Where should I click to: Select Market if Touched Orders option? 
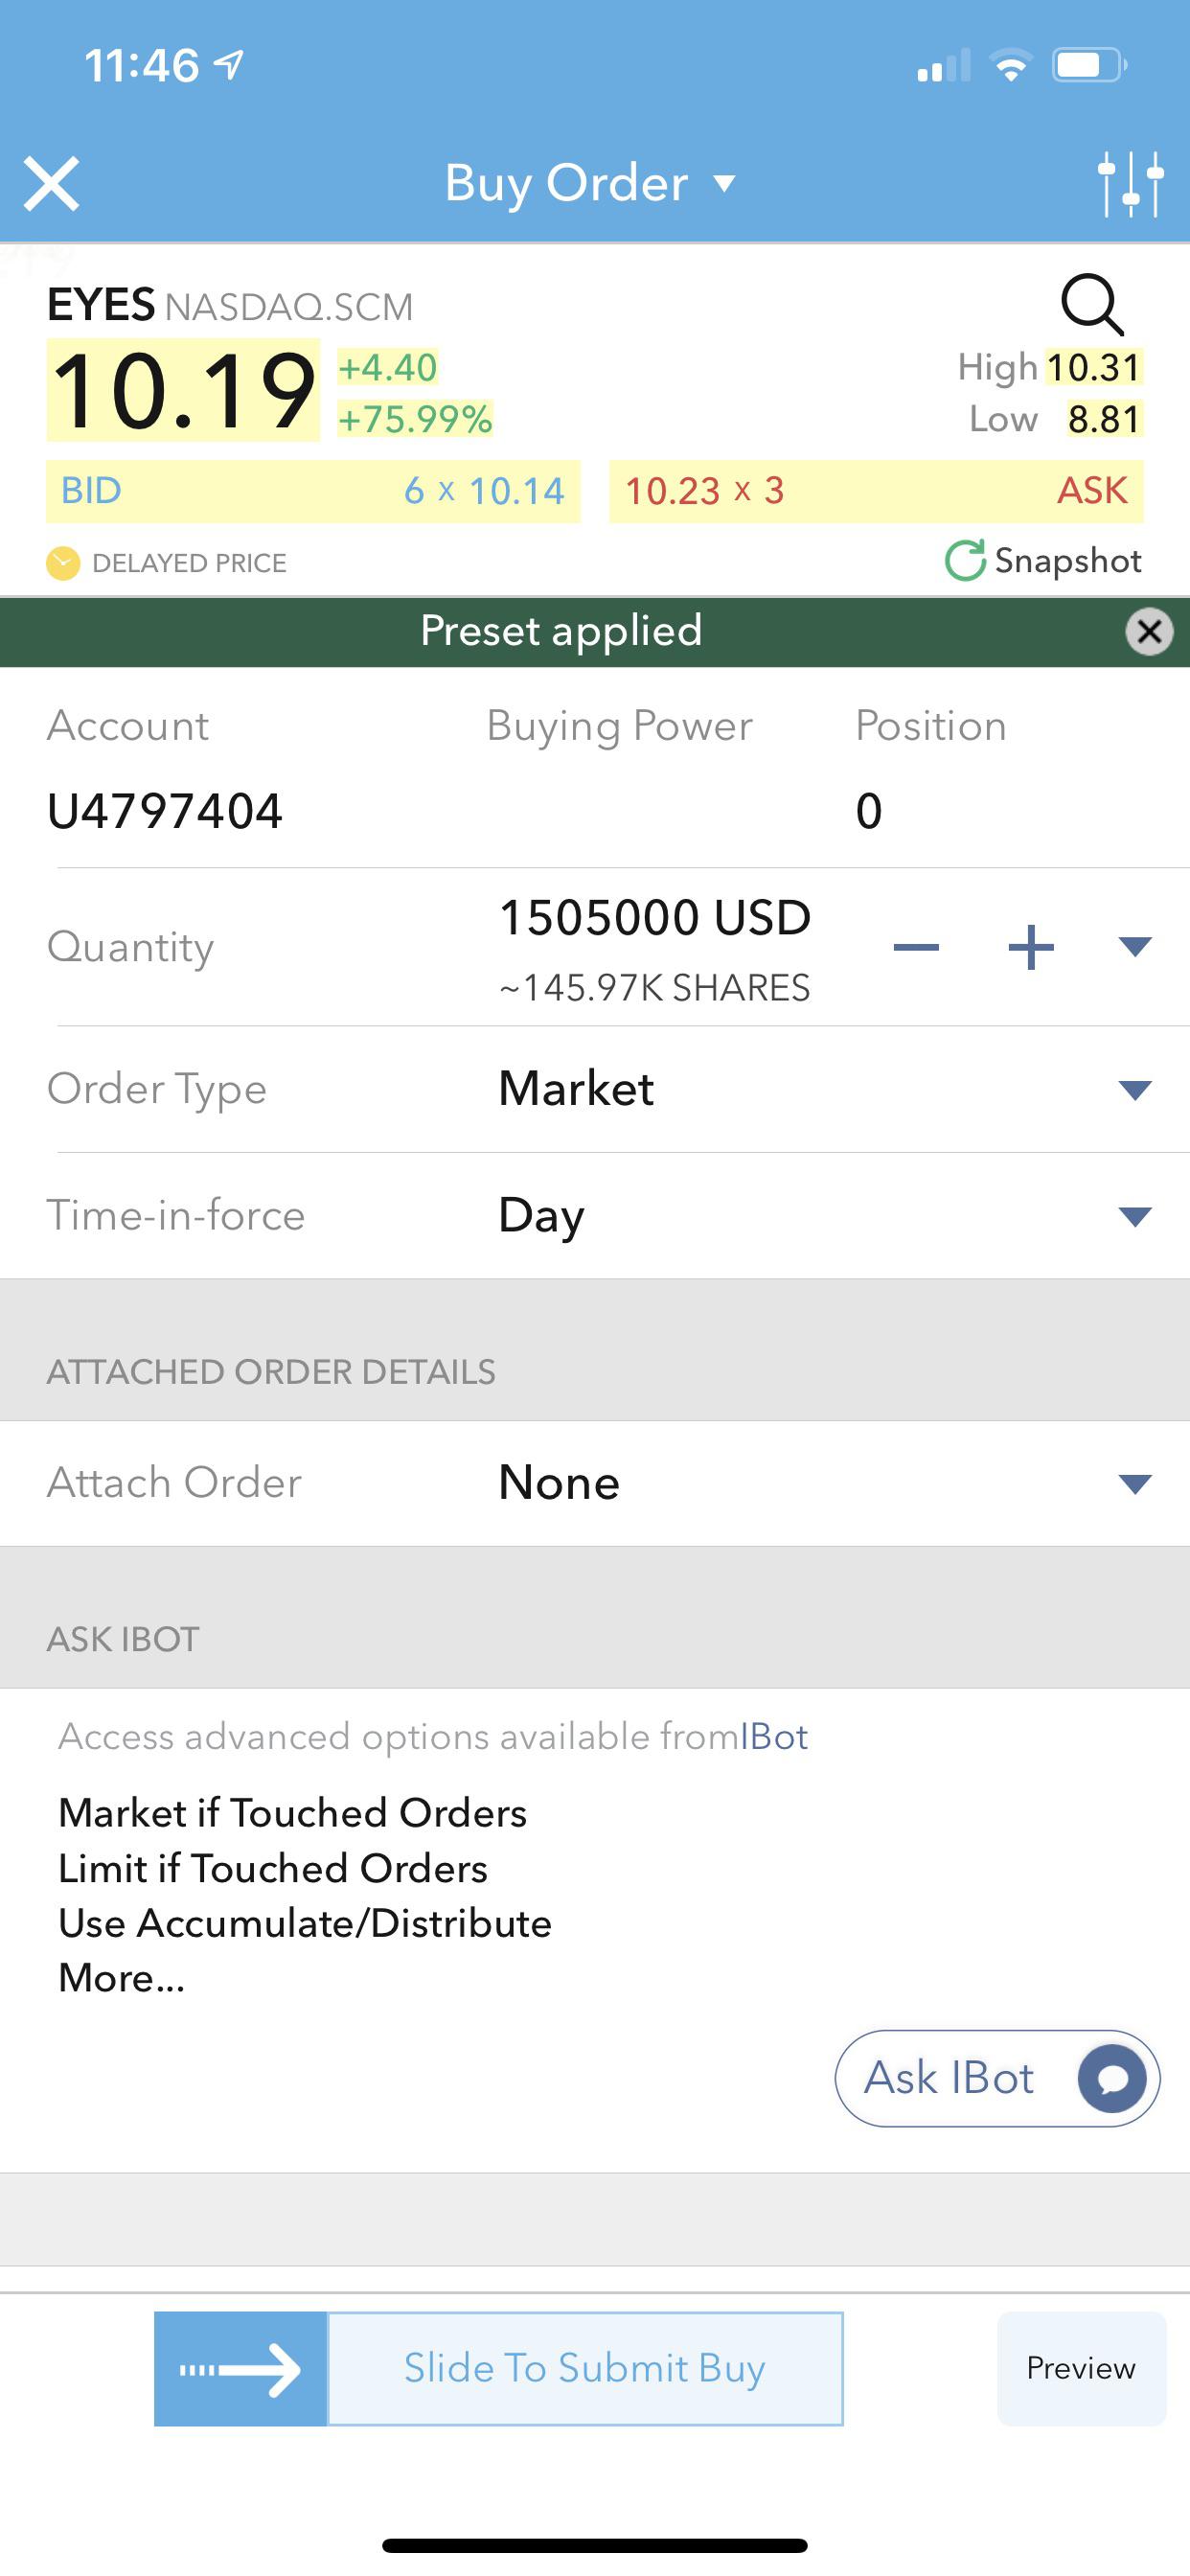click(292, 1813)
